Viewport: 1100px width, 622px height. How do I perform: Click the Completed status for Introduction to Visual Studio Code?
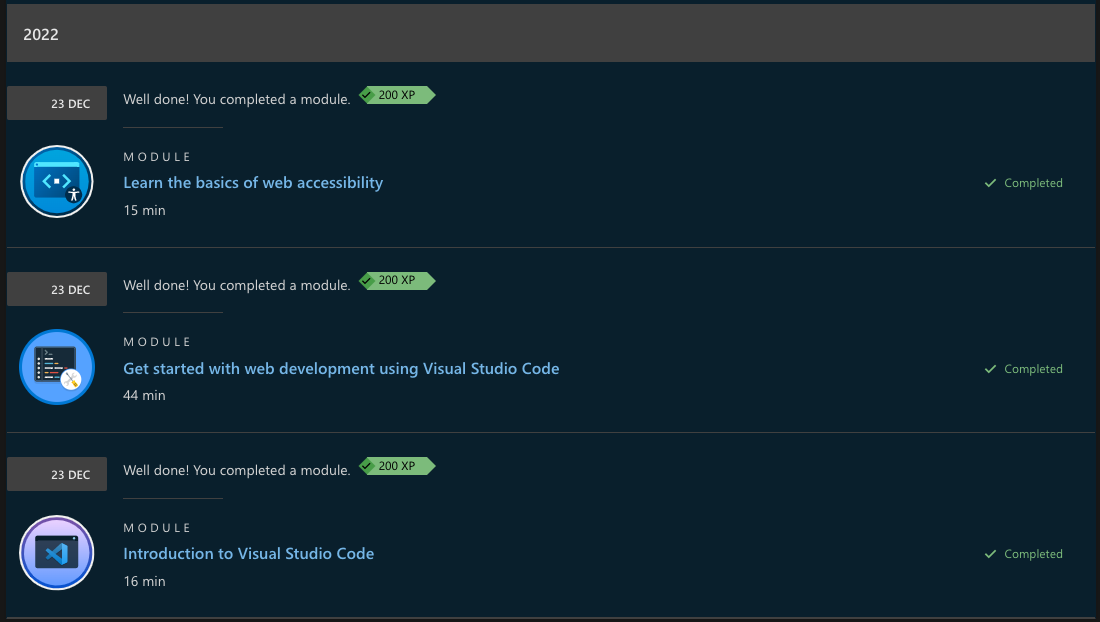[1023, 554]
